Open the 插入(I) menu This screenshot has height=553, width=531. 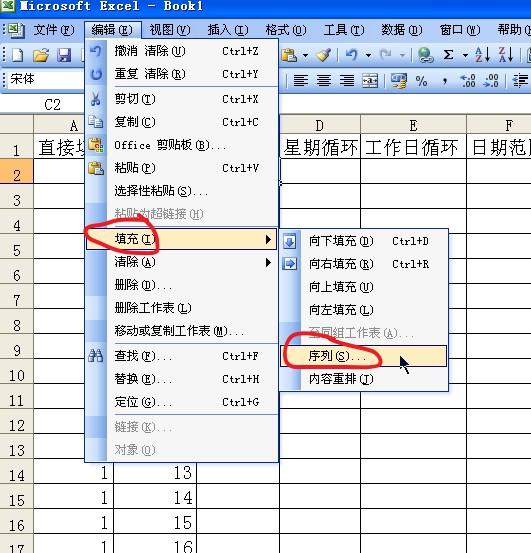click(x=228, y=30)
